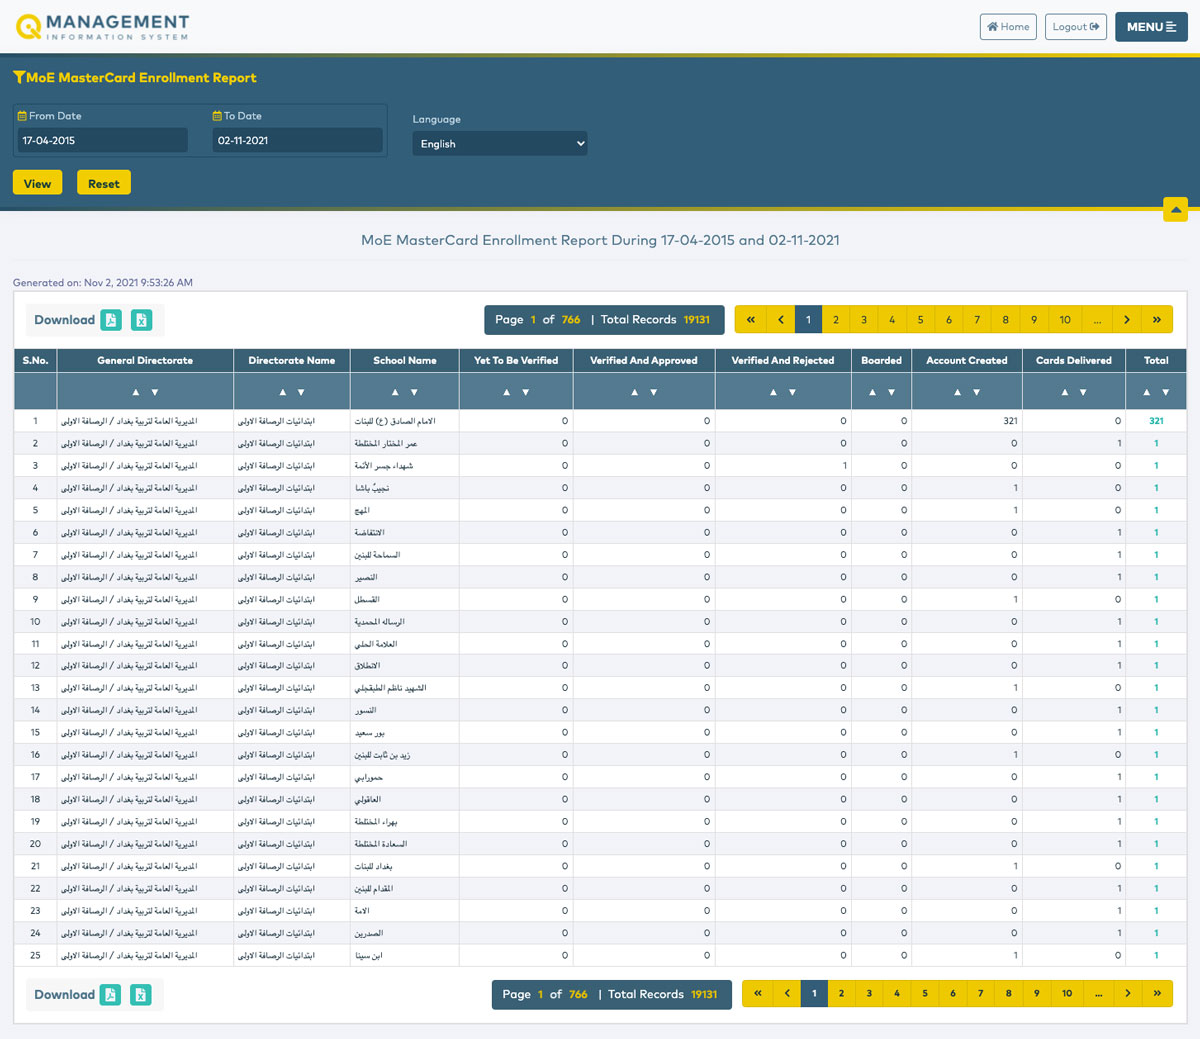Screen dimensions: 1200x1039
Task: Click the Generated on timestamp text
Action: pos(103,283)
